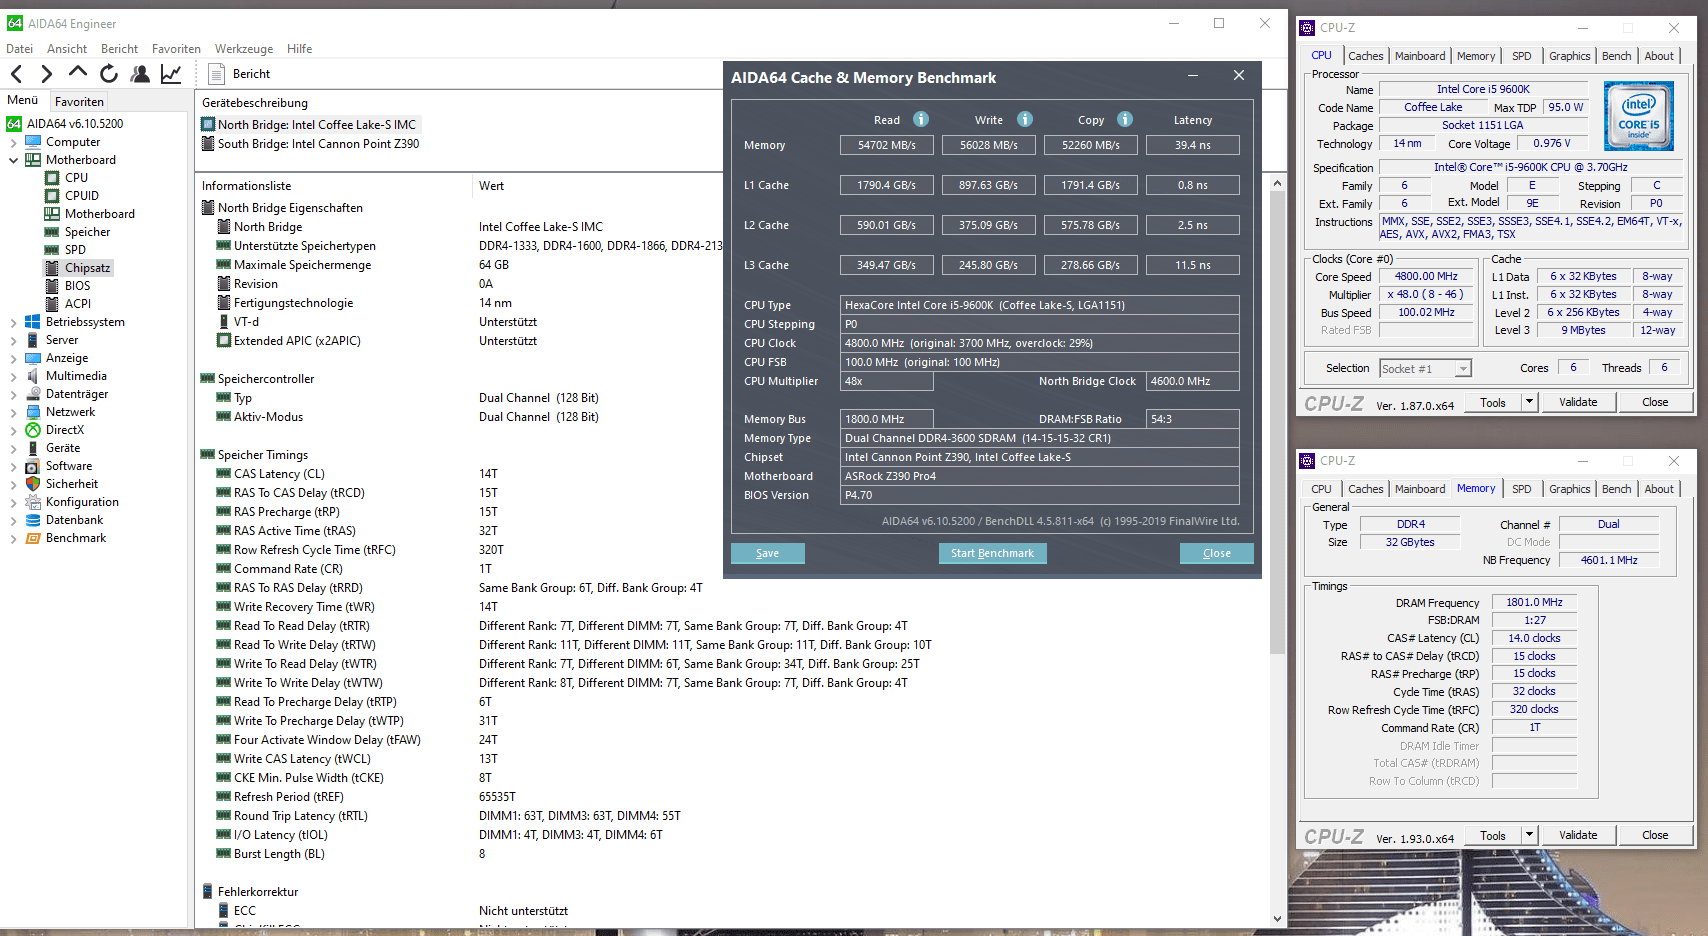Screen dimensions: 1708x936
Task: Open SPD tab in lower CPU-Z window
Action: 1521,489
